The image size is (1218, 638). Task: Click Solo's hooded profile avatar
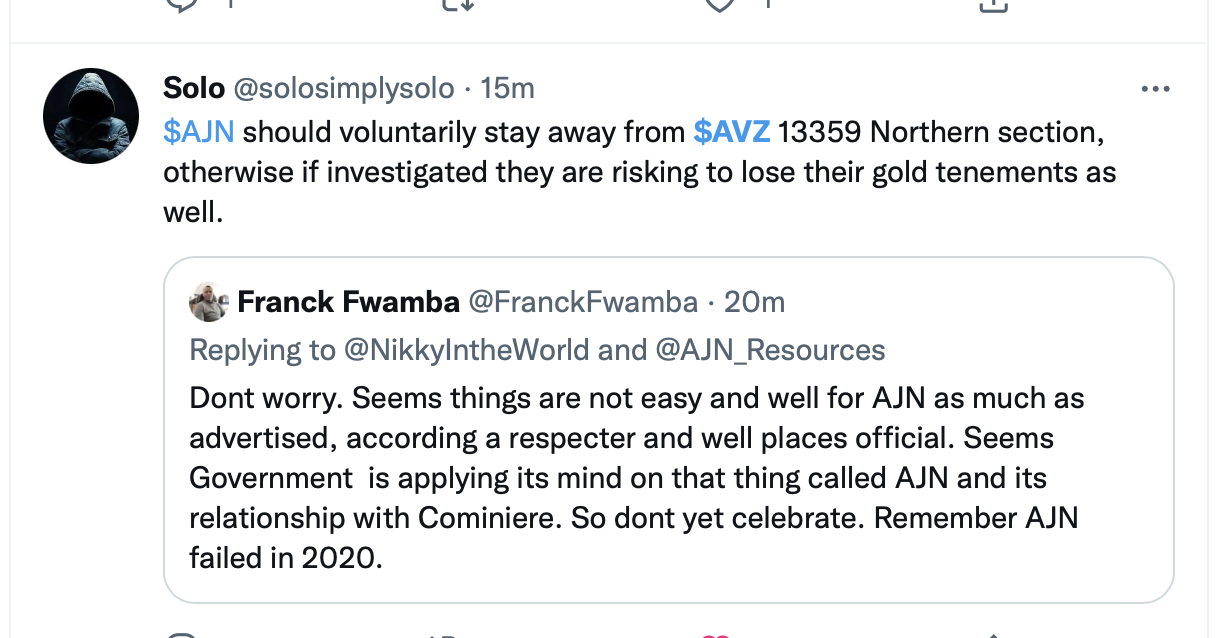click(x=91, y=116)
